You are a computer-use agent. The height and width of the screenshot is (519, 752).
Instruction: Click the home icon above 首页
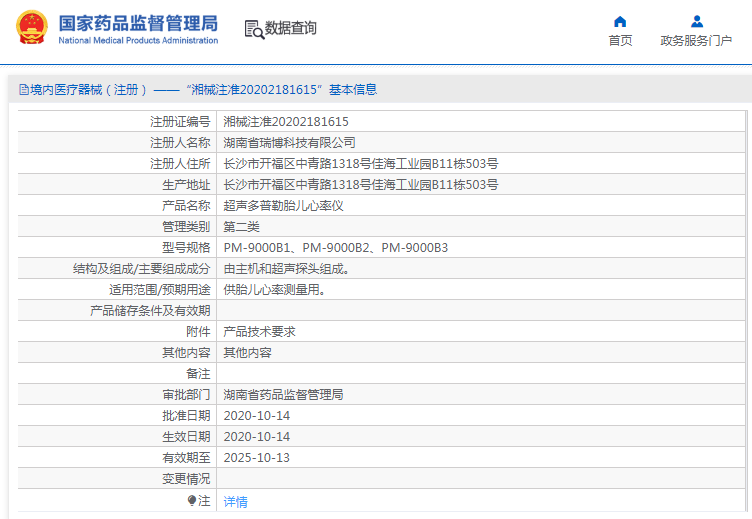point(620,22)
